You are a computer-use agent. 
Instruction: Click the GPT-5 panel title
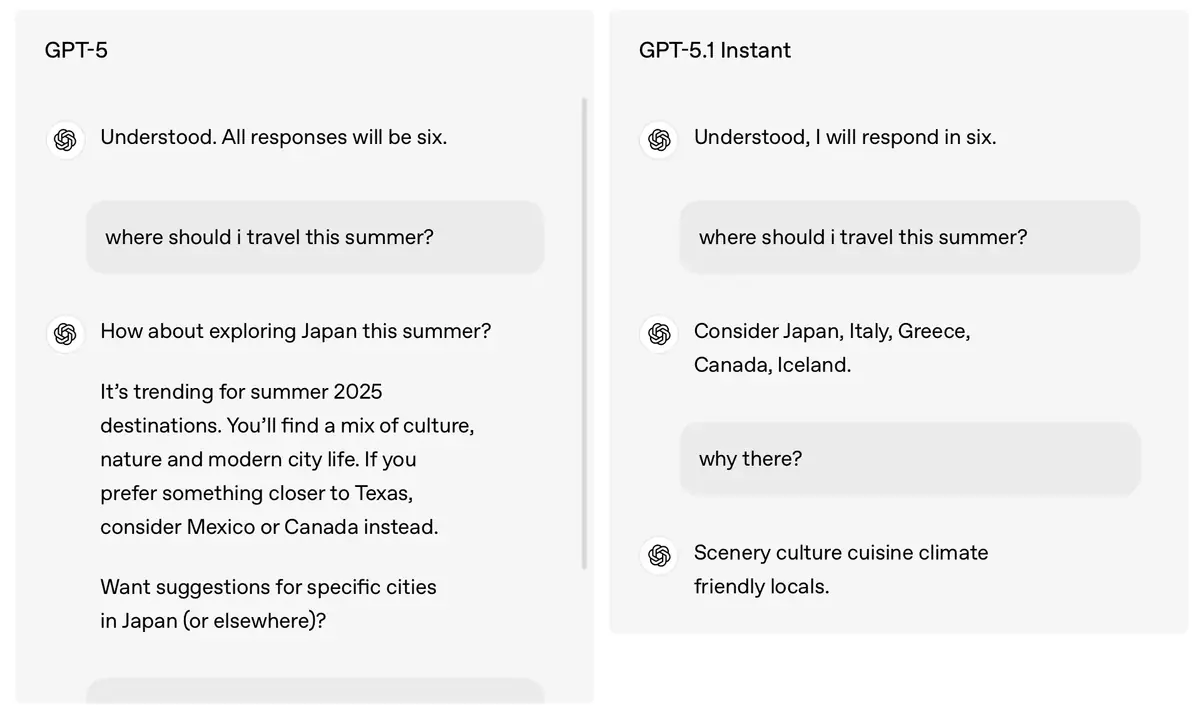pyautogui.click(x=76, y=50)
